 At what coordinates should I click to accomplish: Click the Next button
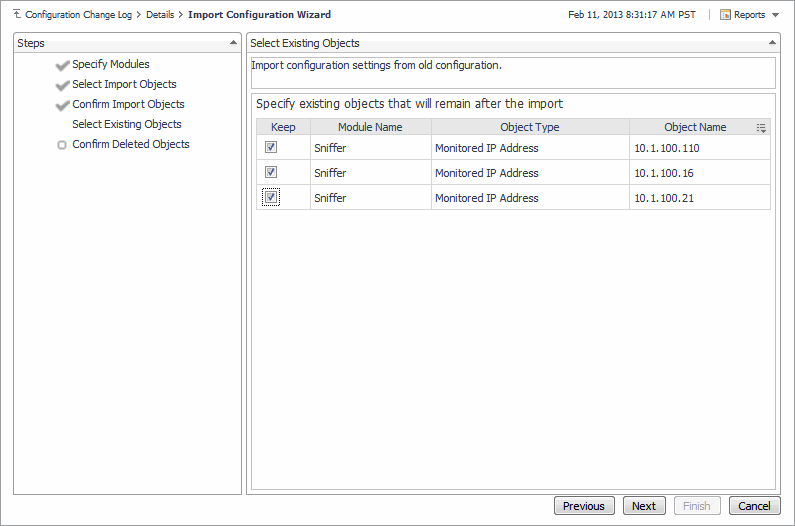tap(643, 506)
